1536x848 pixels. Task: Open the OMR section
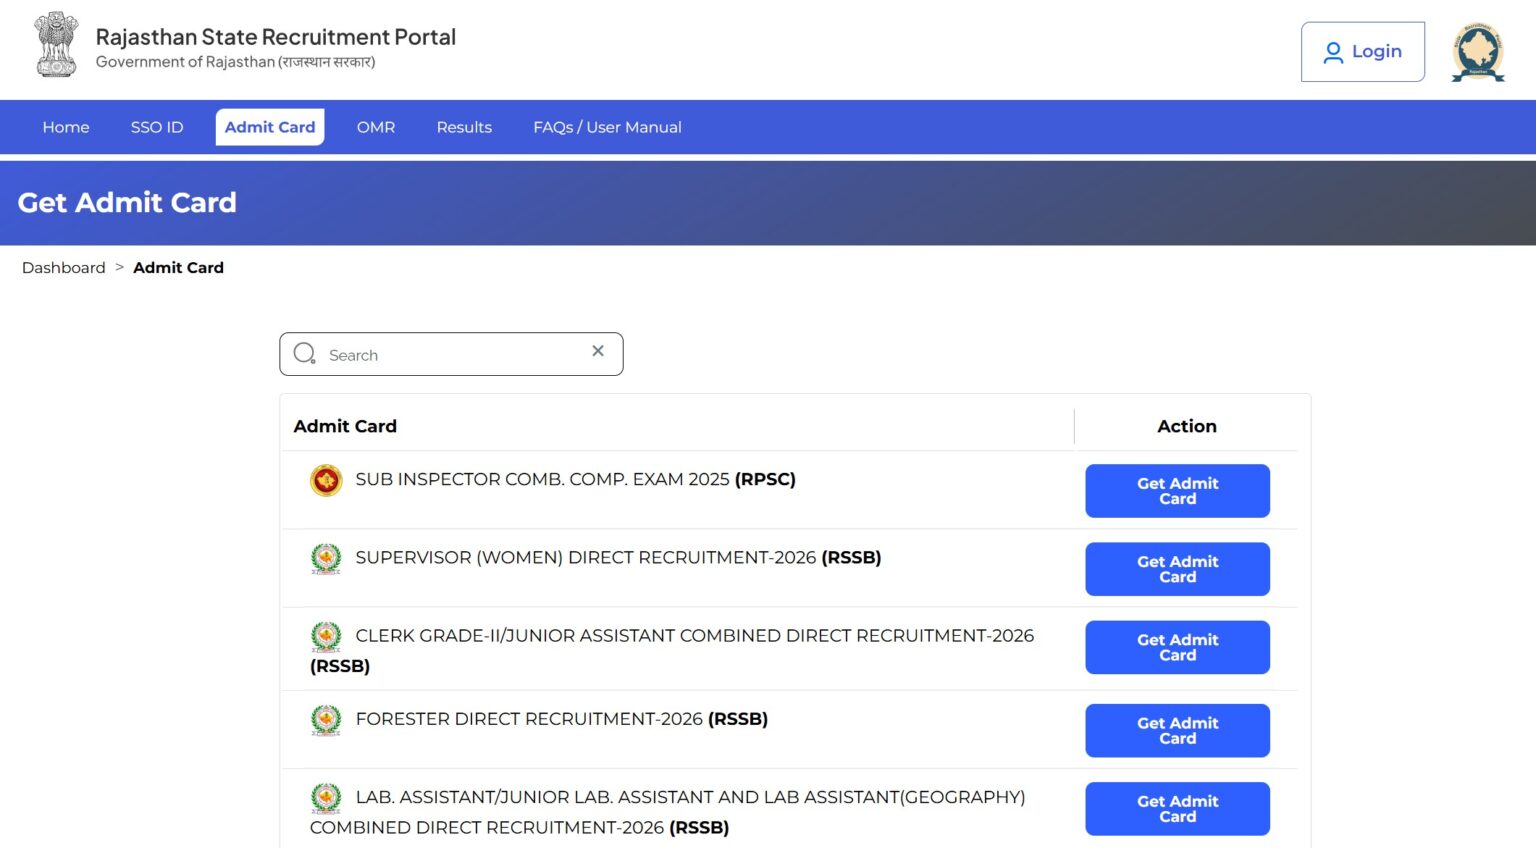click(376, 127)
